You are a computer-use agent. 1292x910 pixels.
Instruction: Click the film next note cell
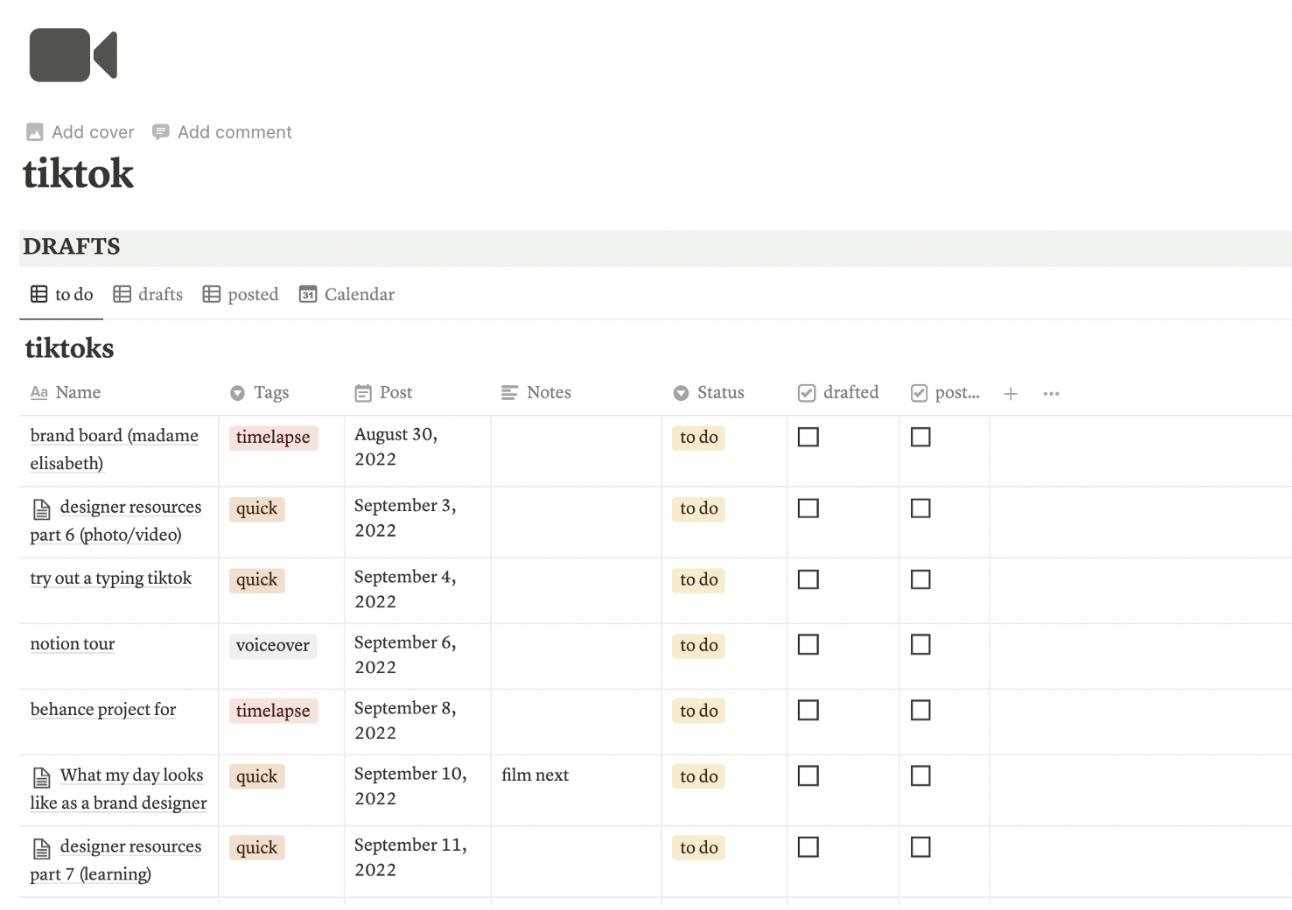576,790
